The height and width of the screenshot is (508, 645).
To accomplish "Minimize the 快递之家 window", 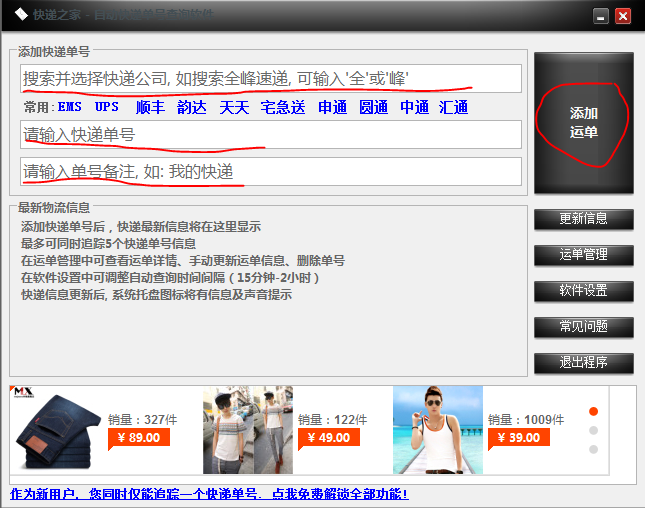I will [601, 16].
